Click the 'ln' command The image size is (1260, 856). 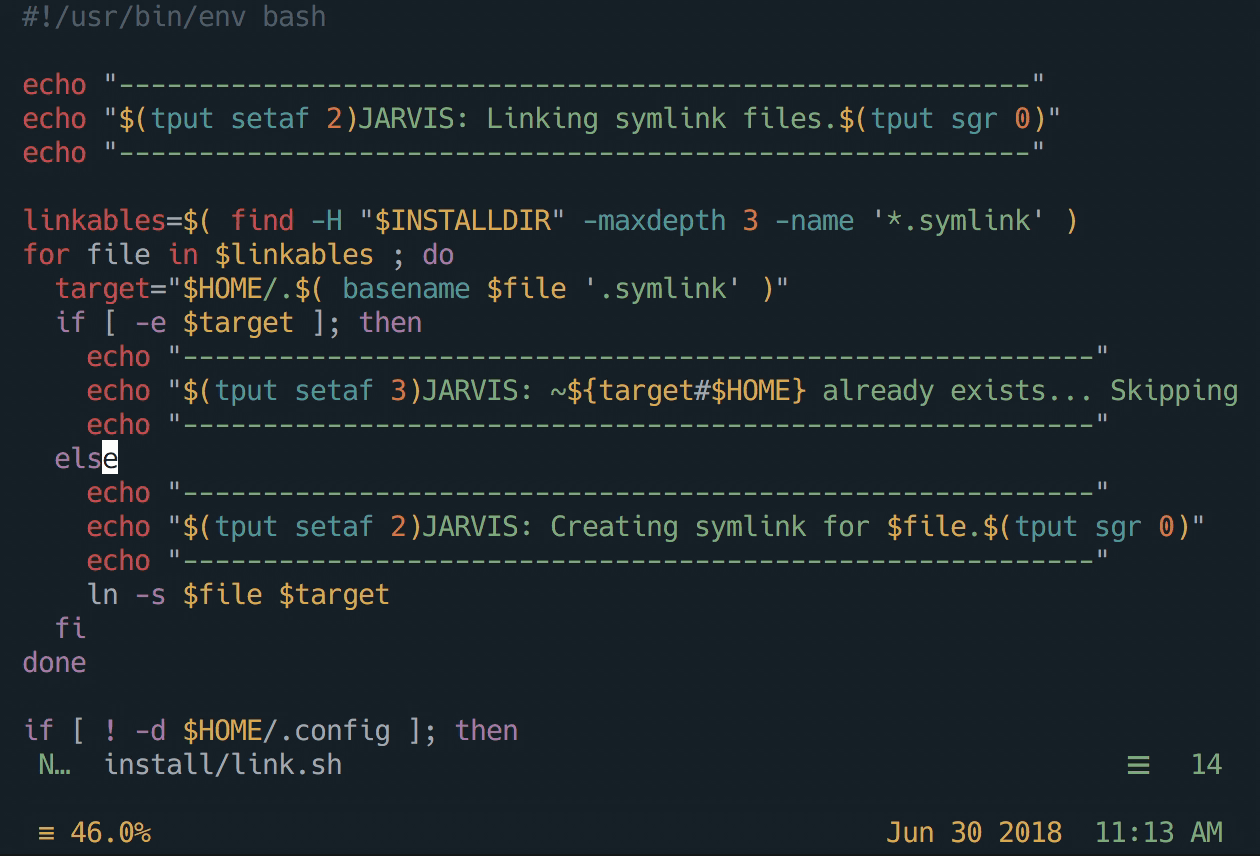103,594
